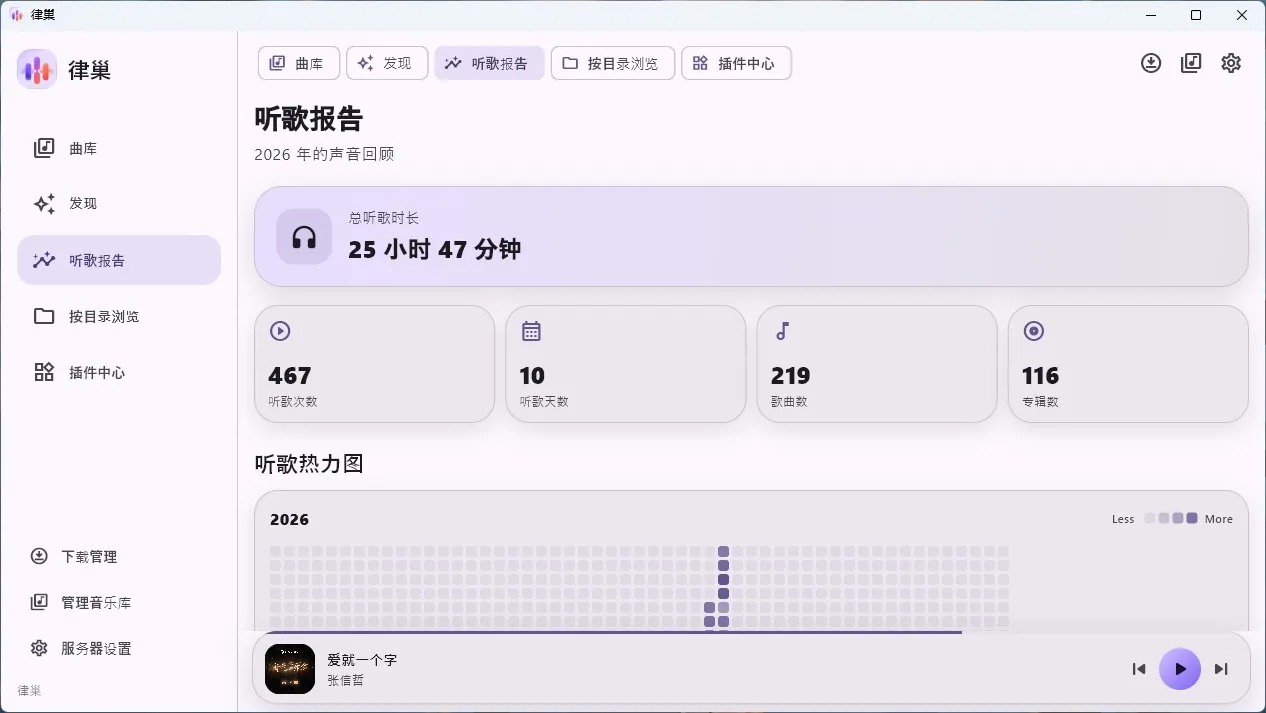1266x713 pixels.
Task: Skip to the next track
Action: coord(1221,669)
